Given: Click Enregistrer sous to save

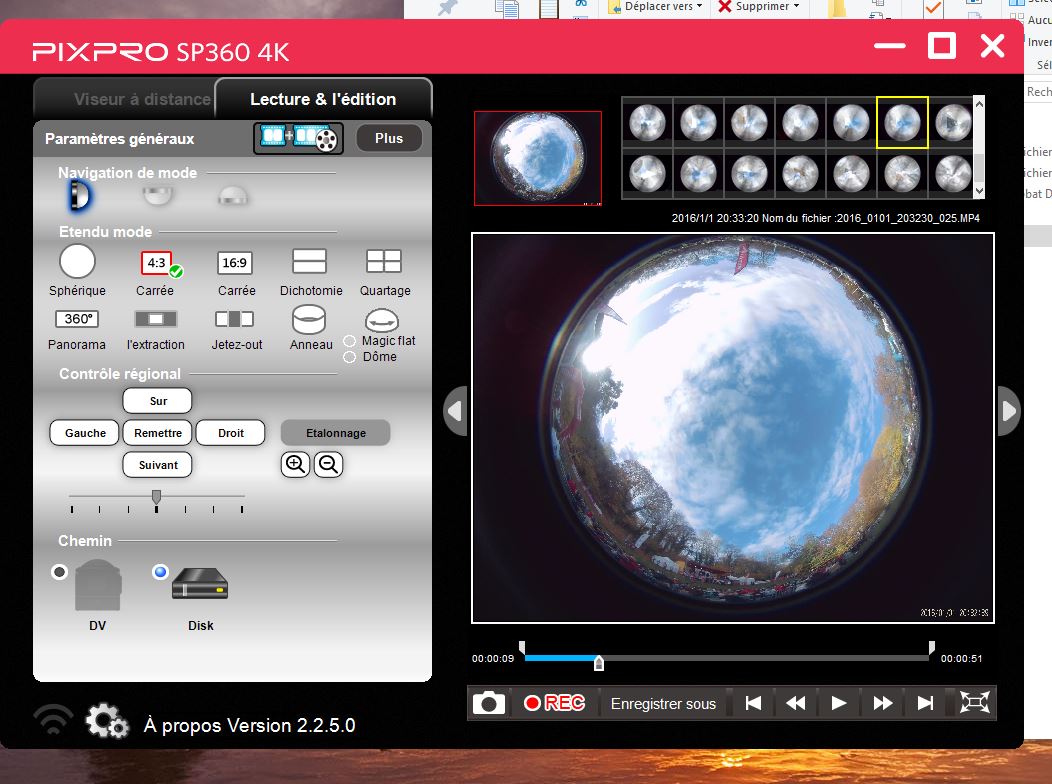Looking at the screenshot, I should (x=663, y=704).
